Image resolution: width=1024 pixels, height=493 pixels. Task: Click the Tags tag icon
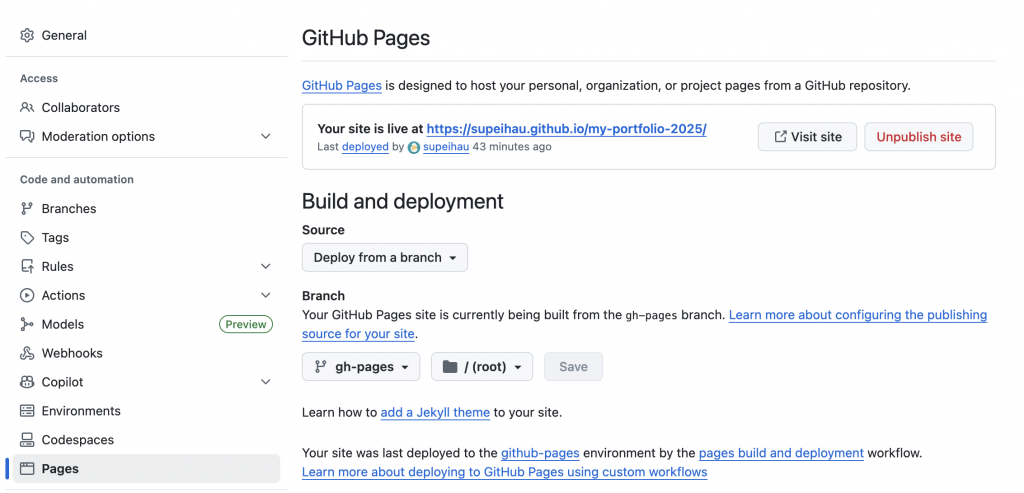point(27,238)
